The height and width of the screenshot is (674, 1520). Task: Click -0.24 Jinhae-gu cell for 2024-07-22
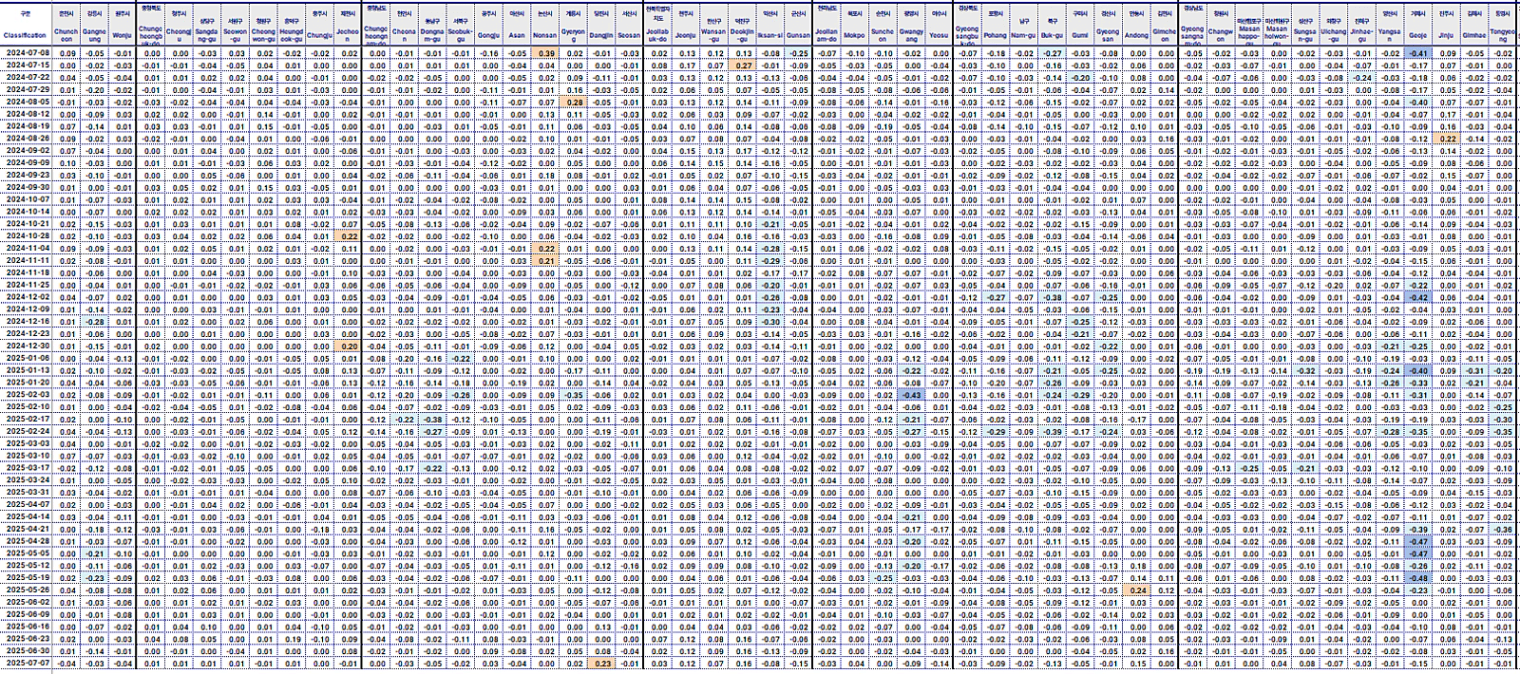click(x=1361, y=77)
